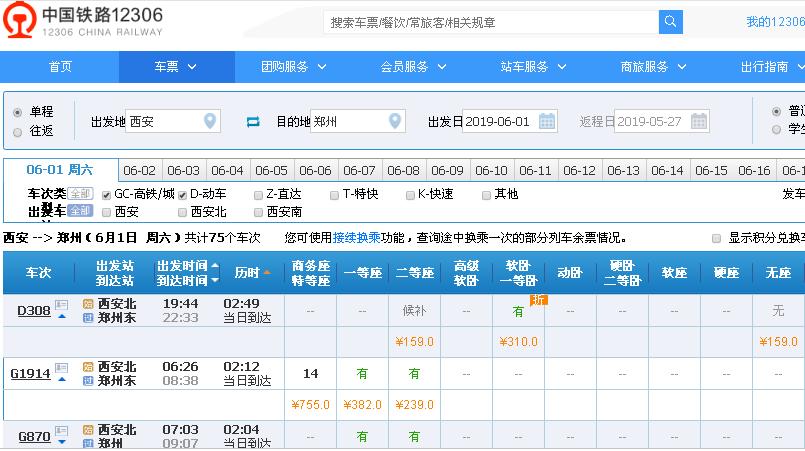Enable the T-特快 checkbox
This screenshot has width=805, height=451.
click(334, 195)
